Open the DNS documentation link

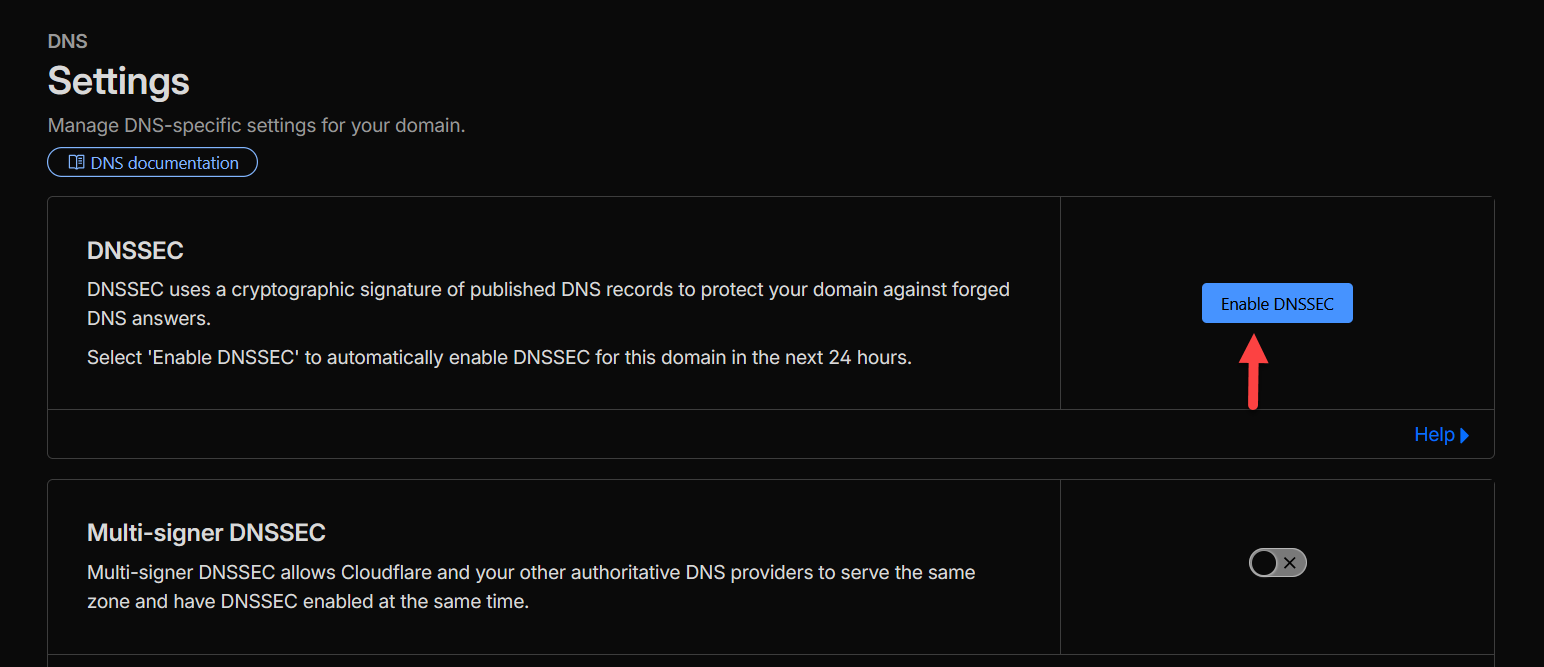coord(164,163)
